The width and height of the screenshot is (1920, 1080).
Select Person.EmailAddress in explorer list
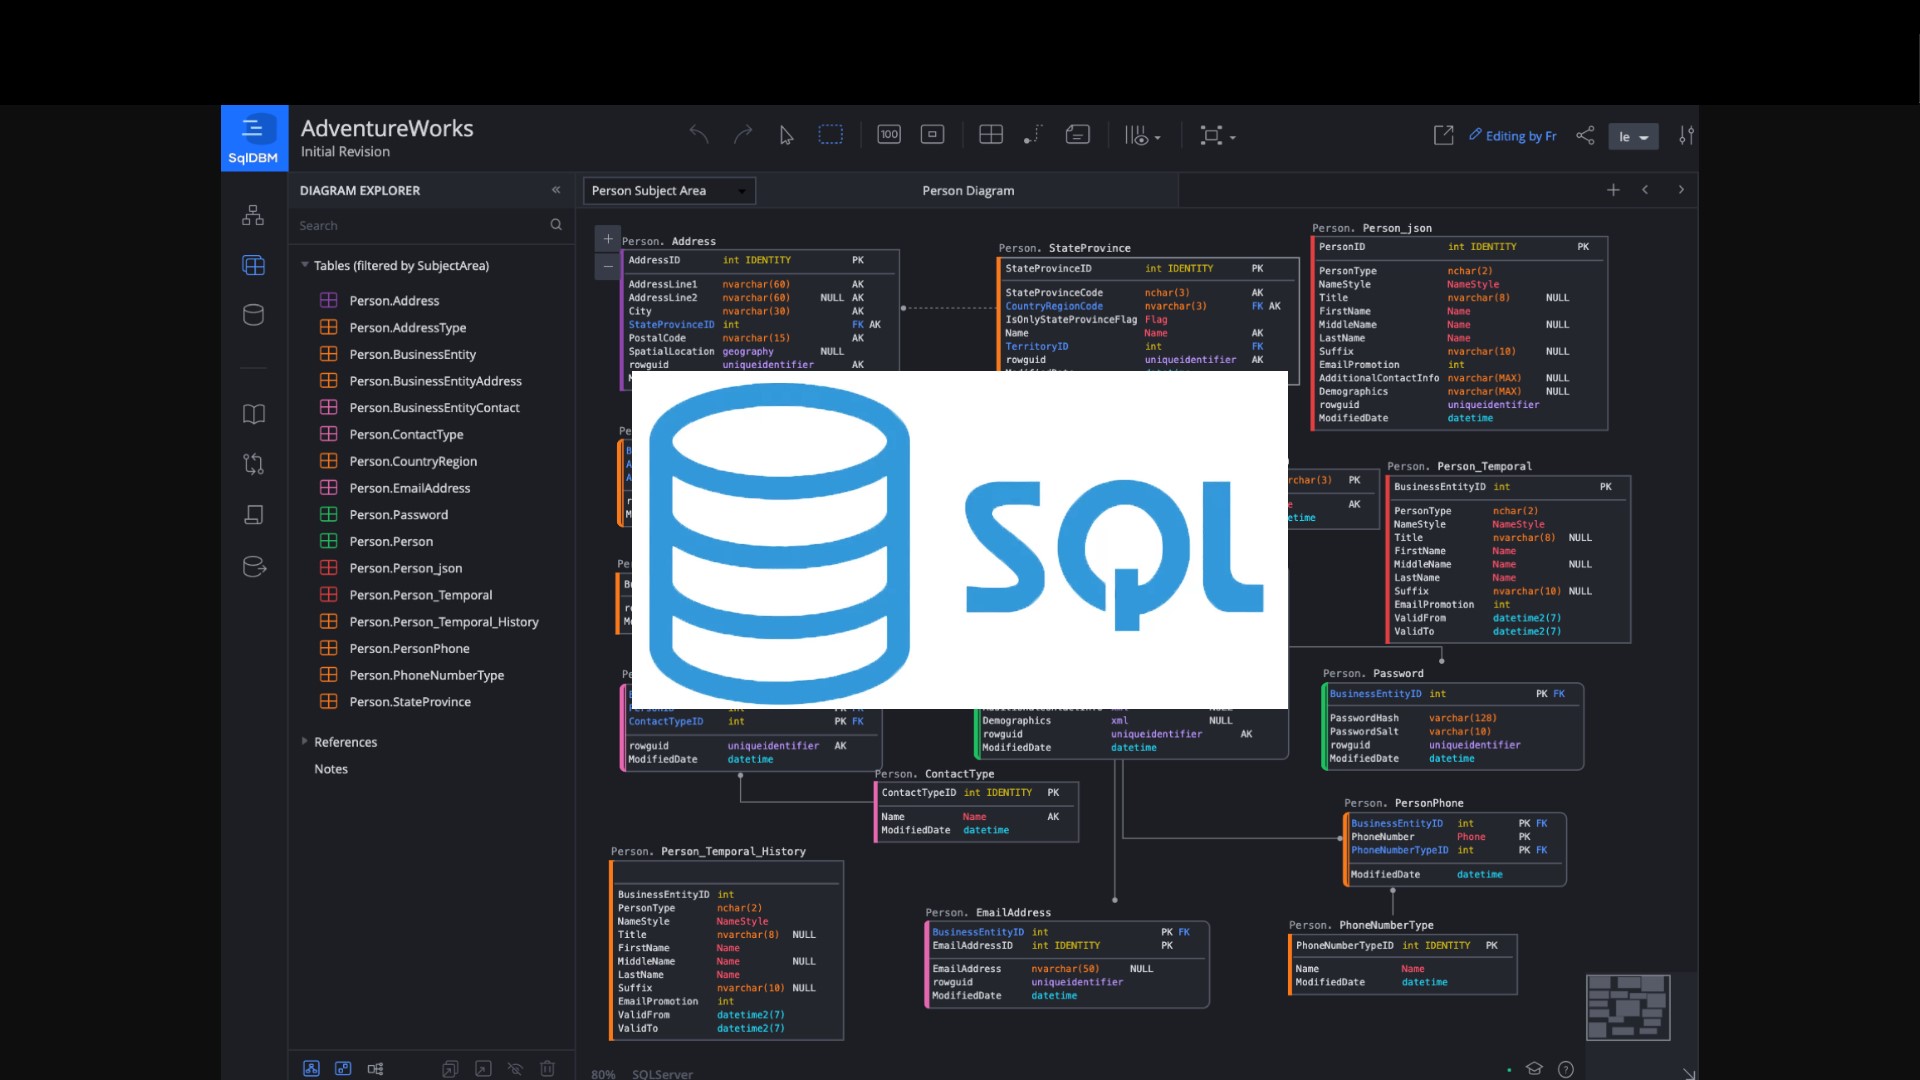click(x=409, y=488)
